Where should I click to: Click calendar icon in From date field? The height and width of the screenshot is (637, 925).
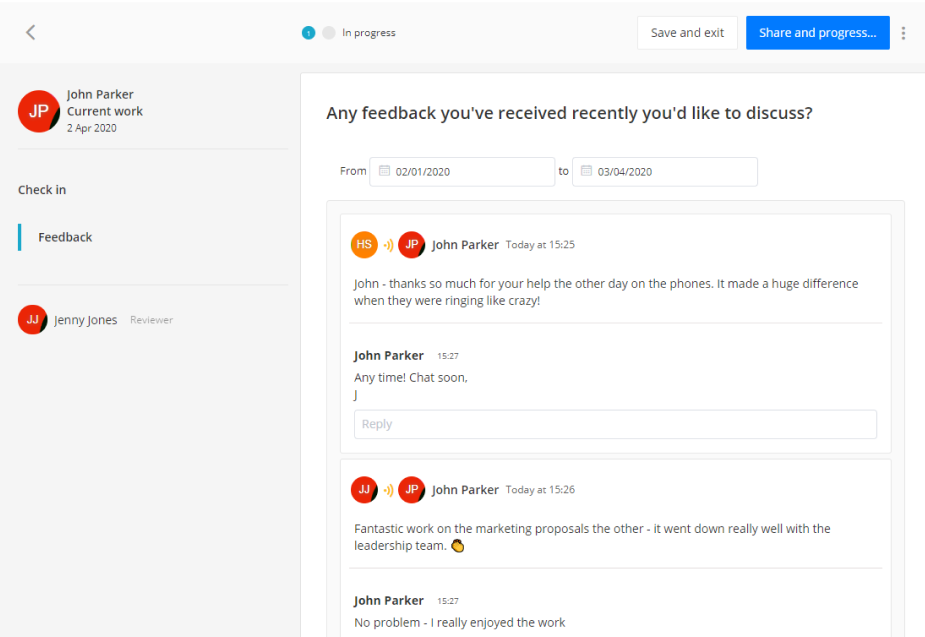385,171
